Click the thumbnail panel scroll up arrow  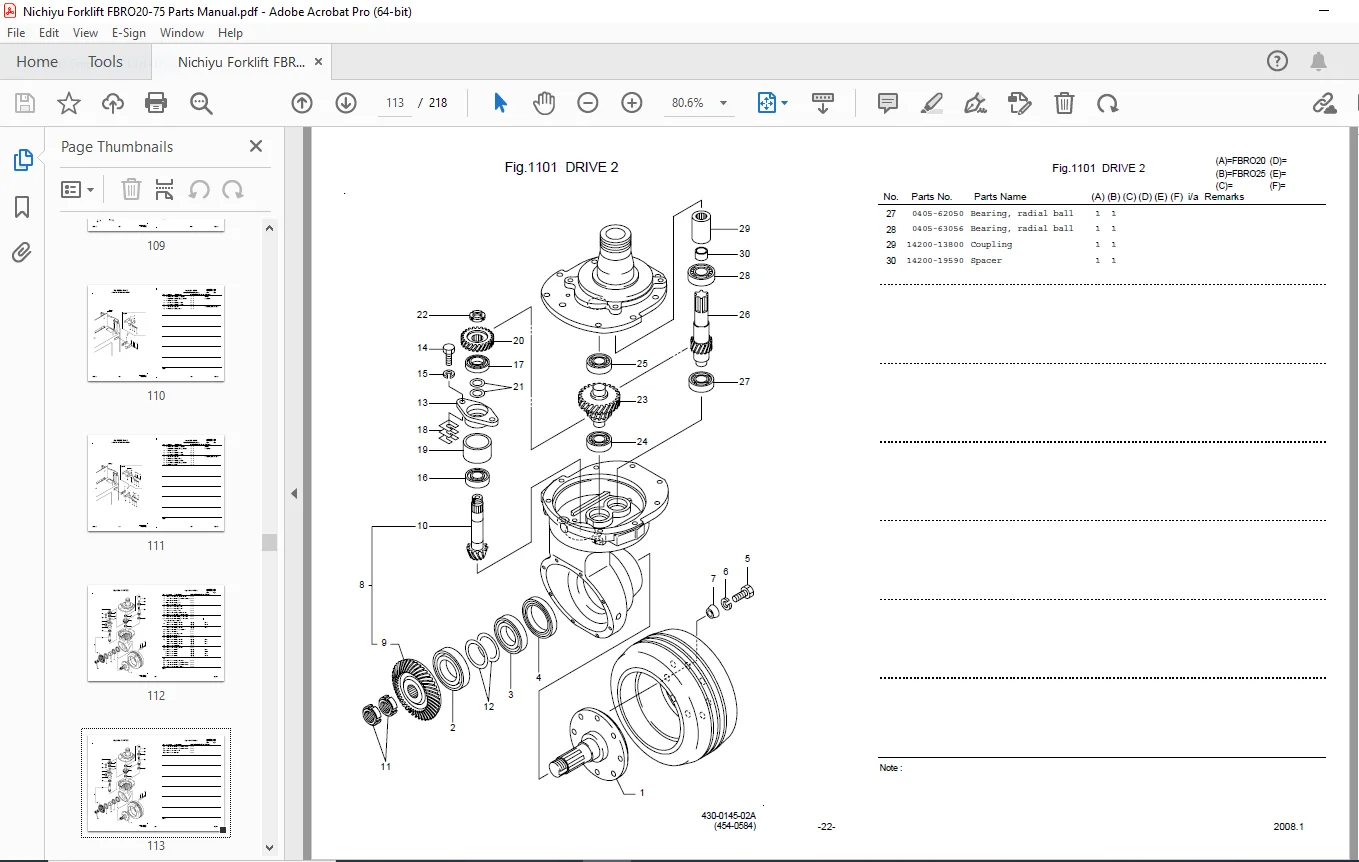269,227
